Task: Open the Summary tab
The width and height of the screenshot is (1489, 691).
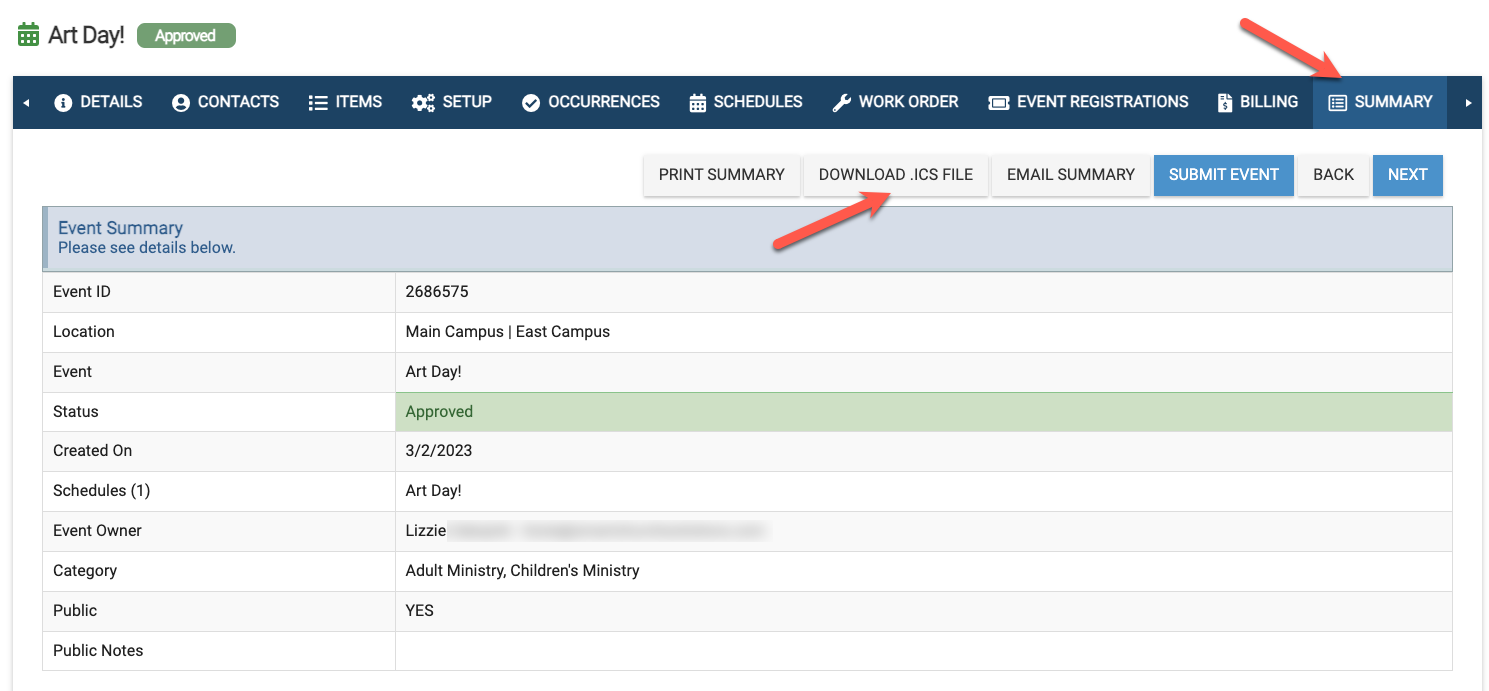Action: 1380,102
